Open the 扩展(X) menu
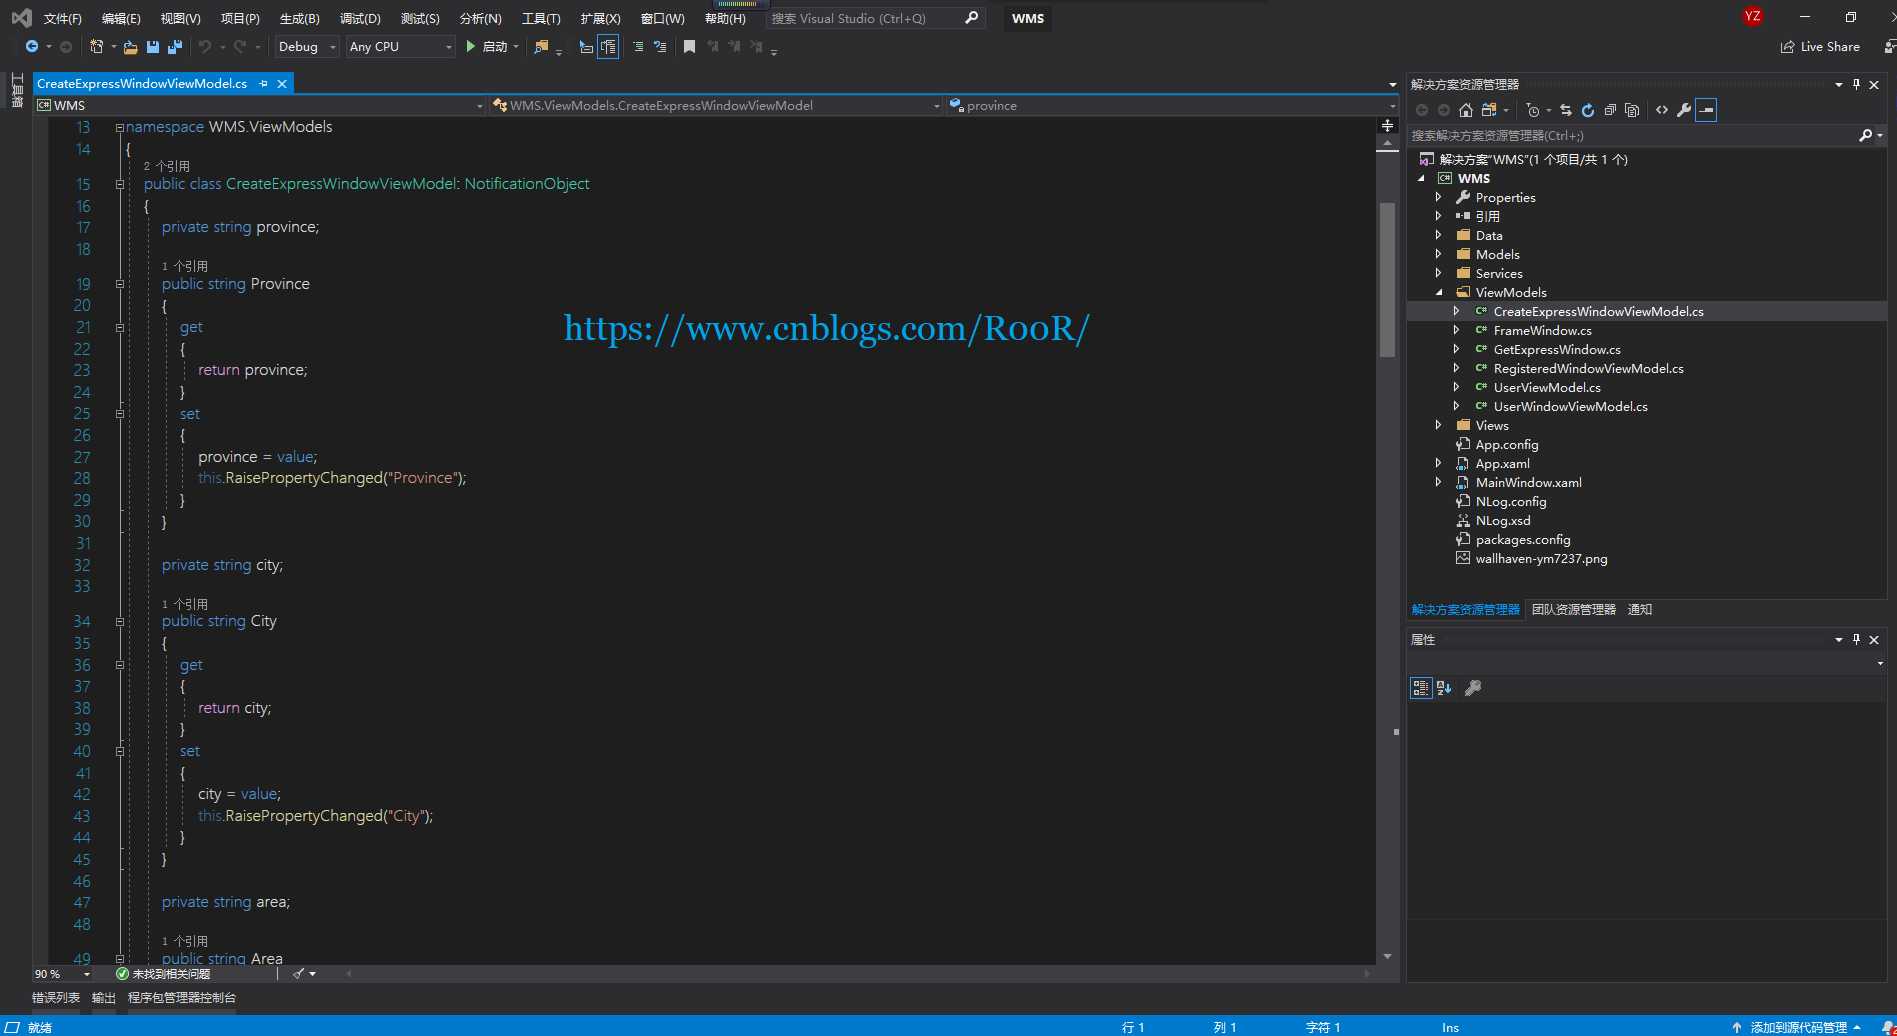Image resolution: width=1897 pixels, height=1036 pixels. [600, 18]
